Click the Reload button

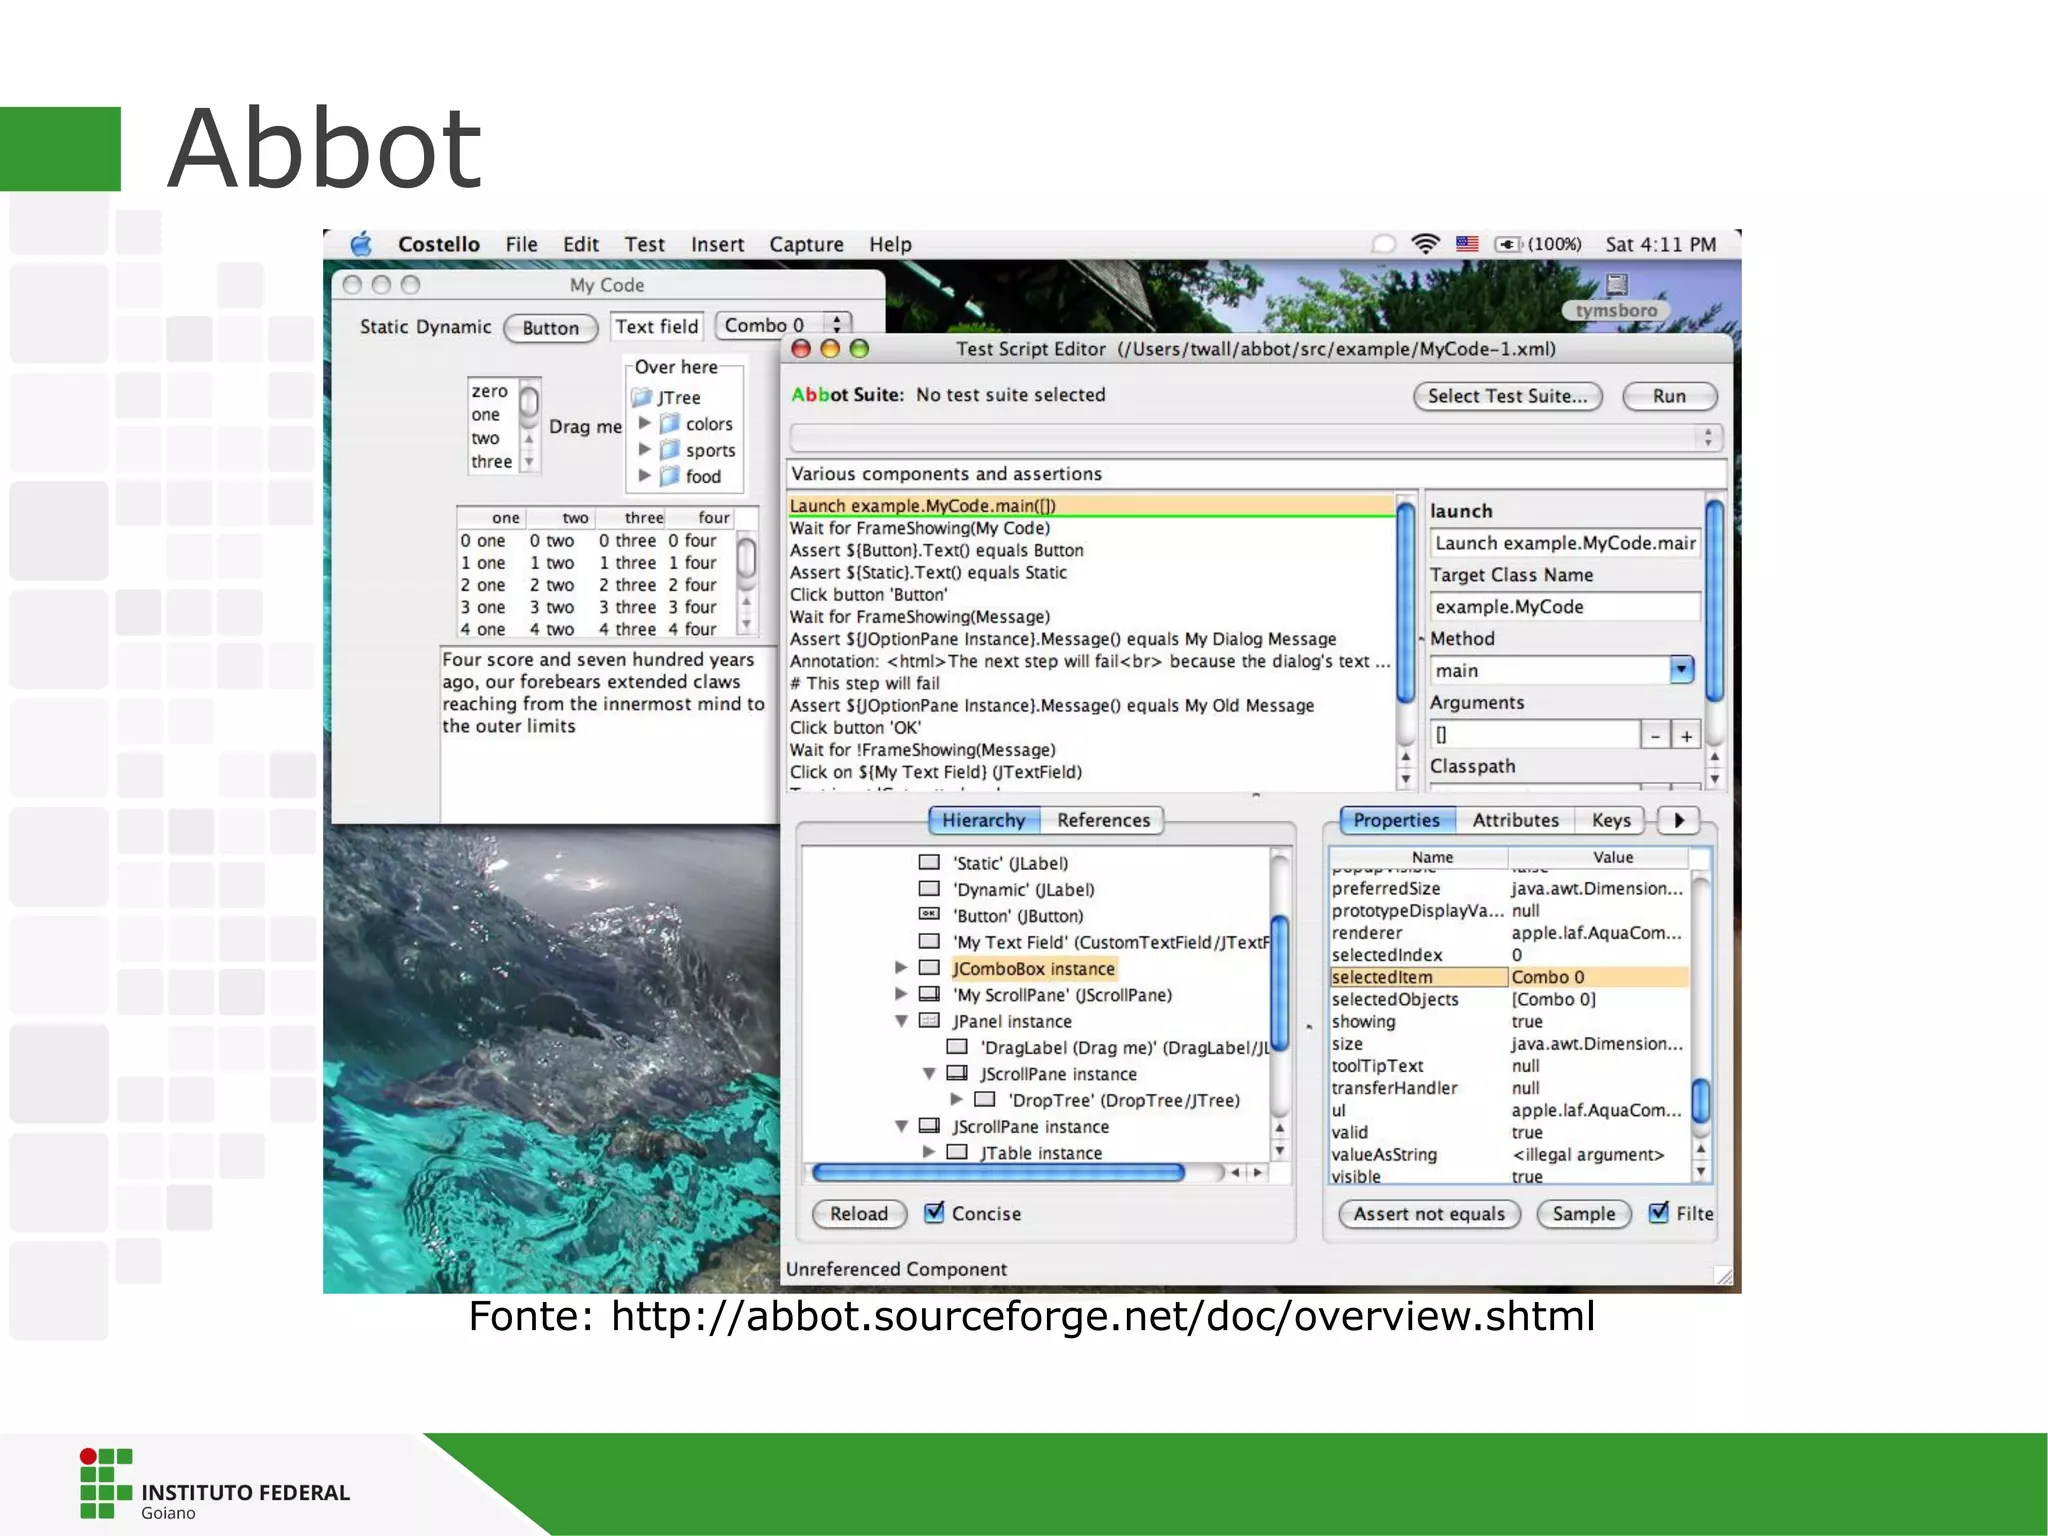point(859,1213)
